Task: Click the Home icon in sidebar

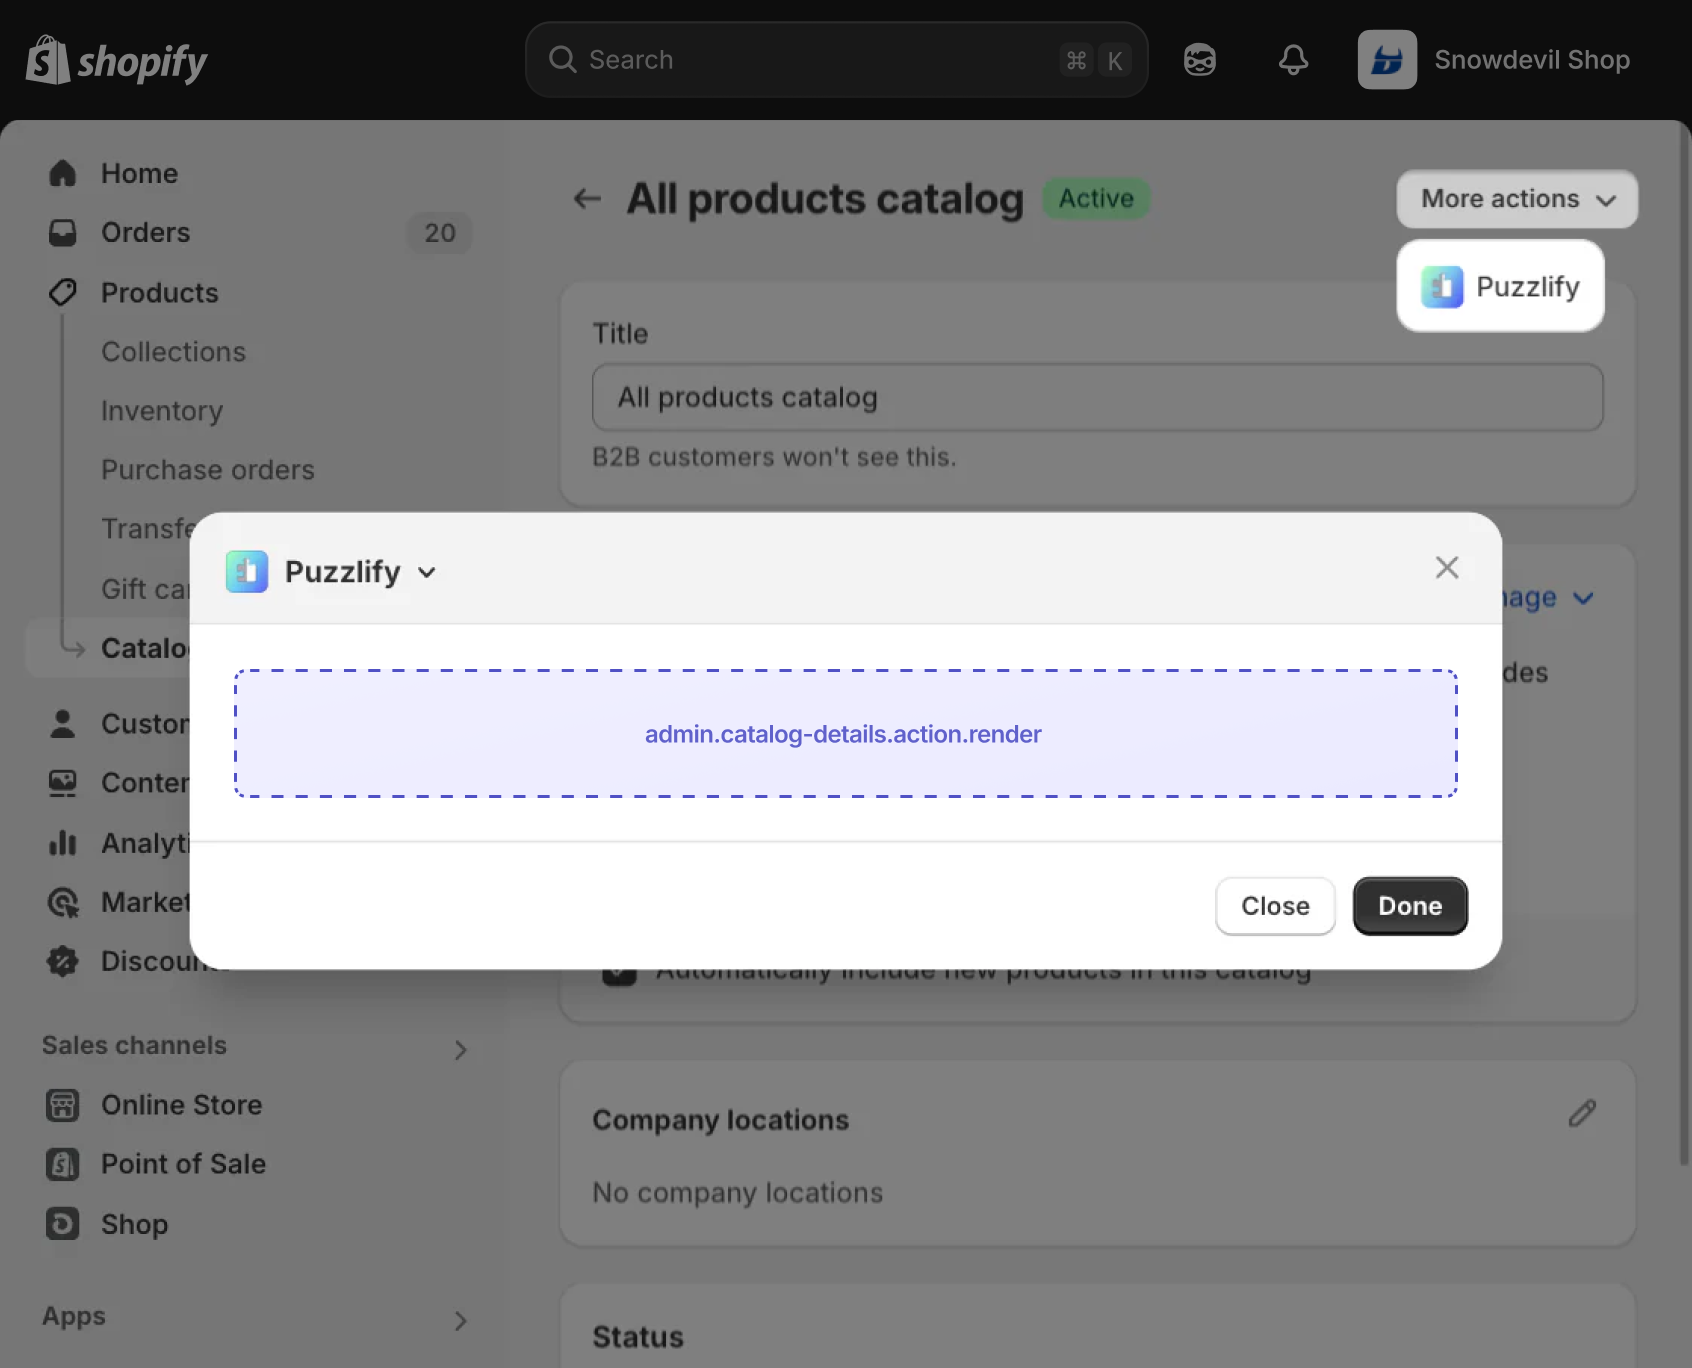Action: 63,173
